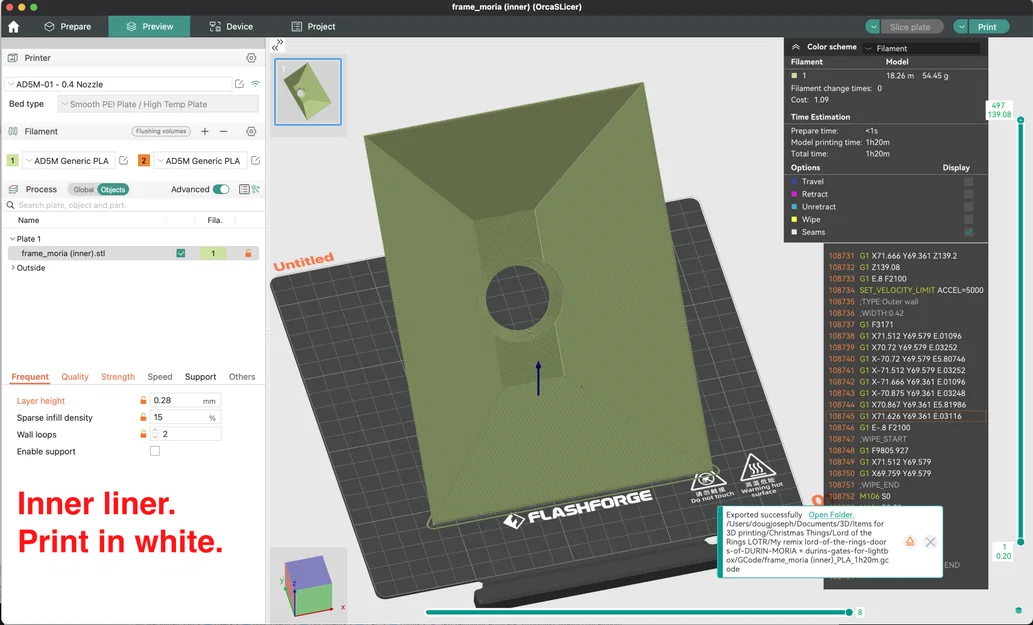Screen dimensions: 1033x625
Task: Click Sparse infill density lock icon
Action: (143, 418)
